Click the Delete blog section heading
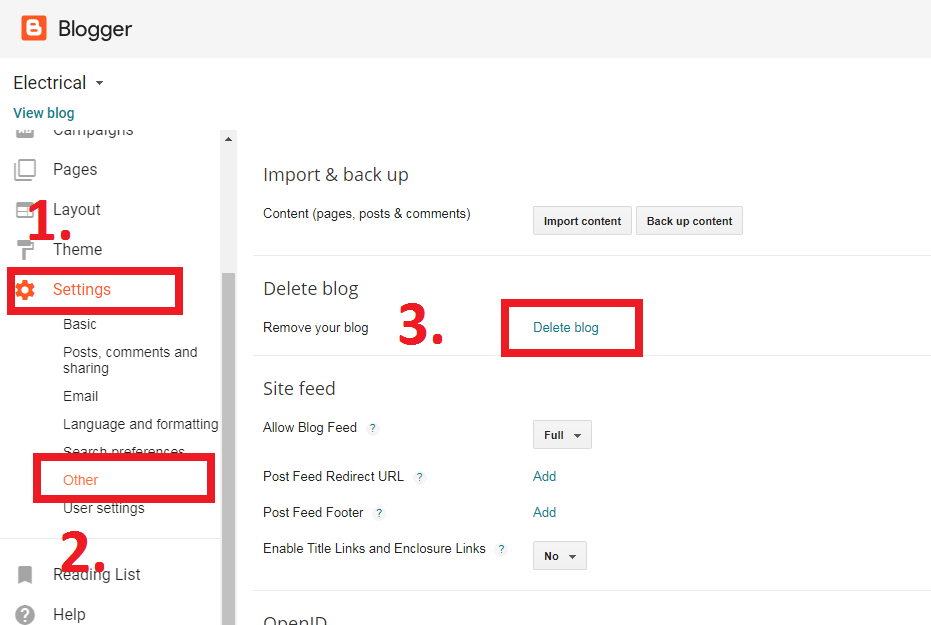Screen dimensions: 931x625 [x=311, y=289]
